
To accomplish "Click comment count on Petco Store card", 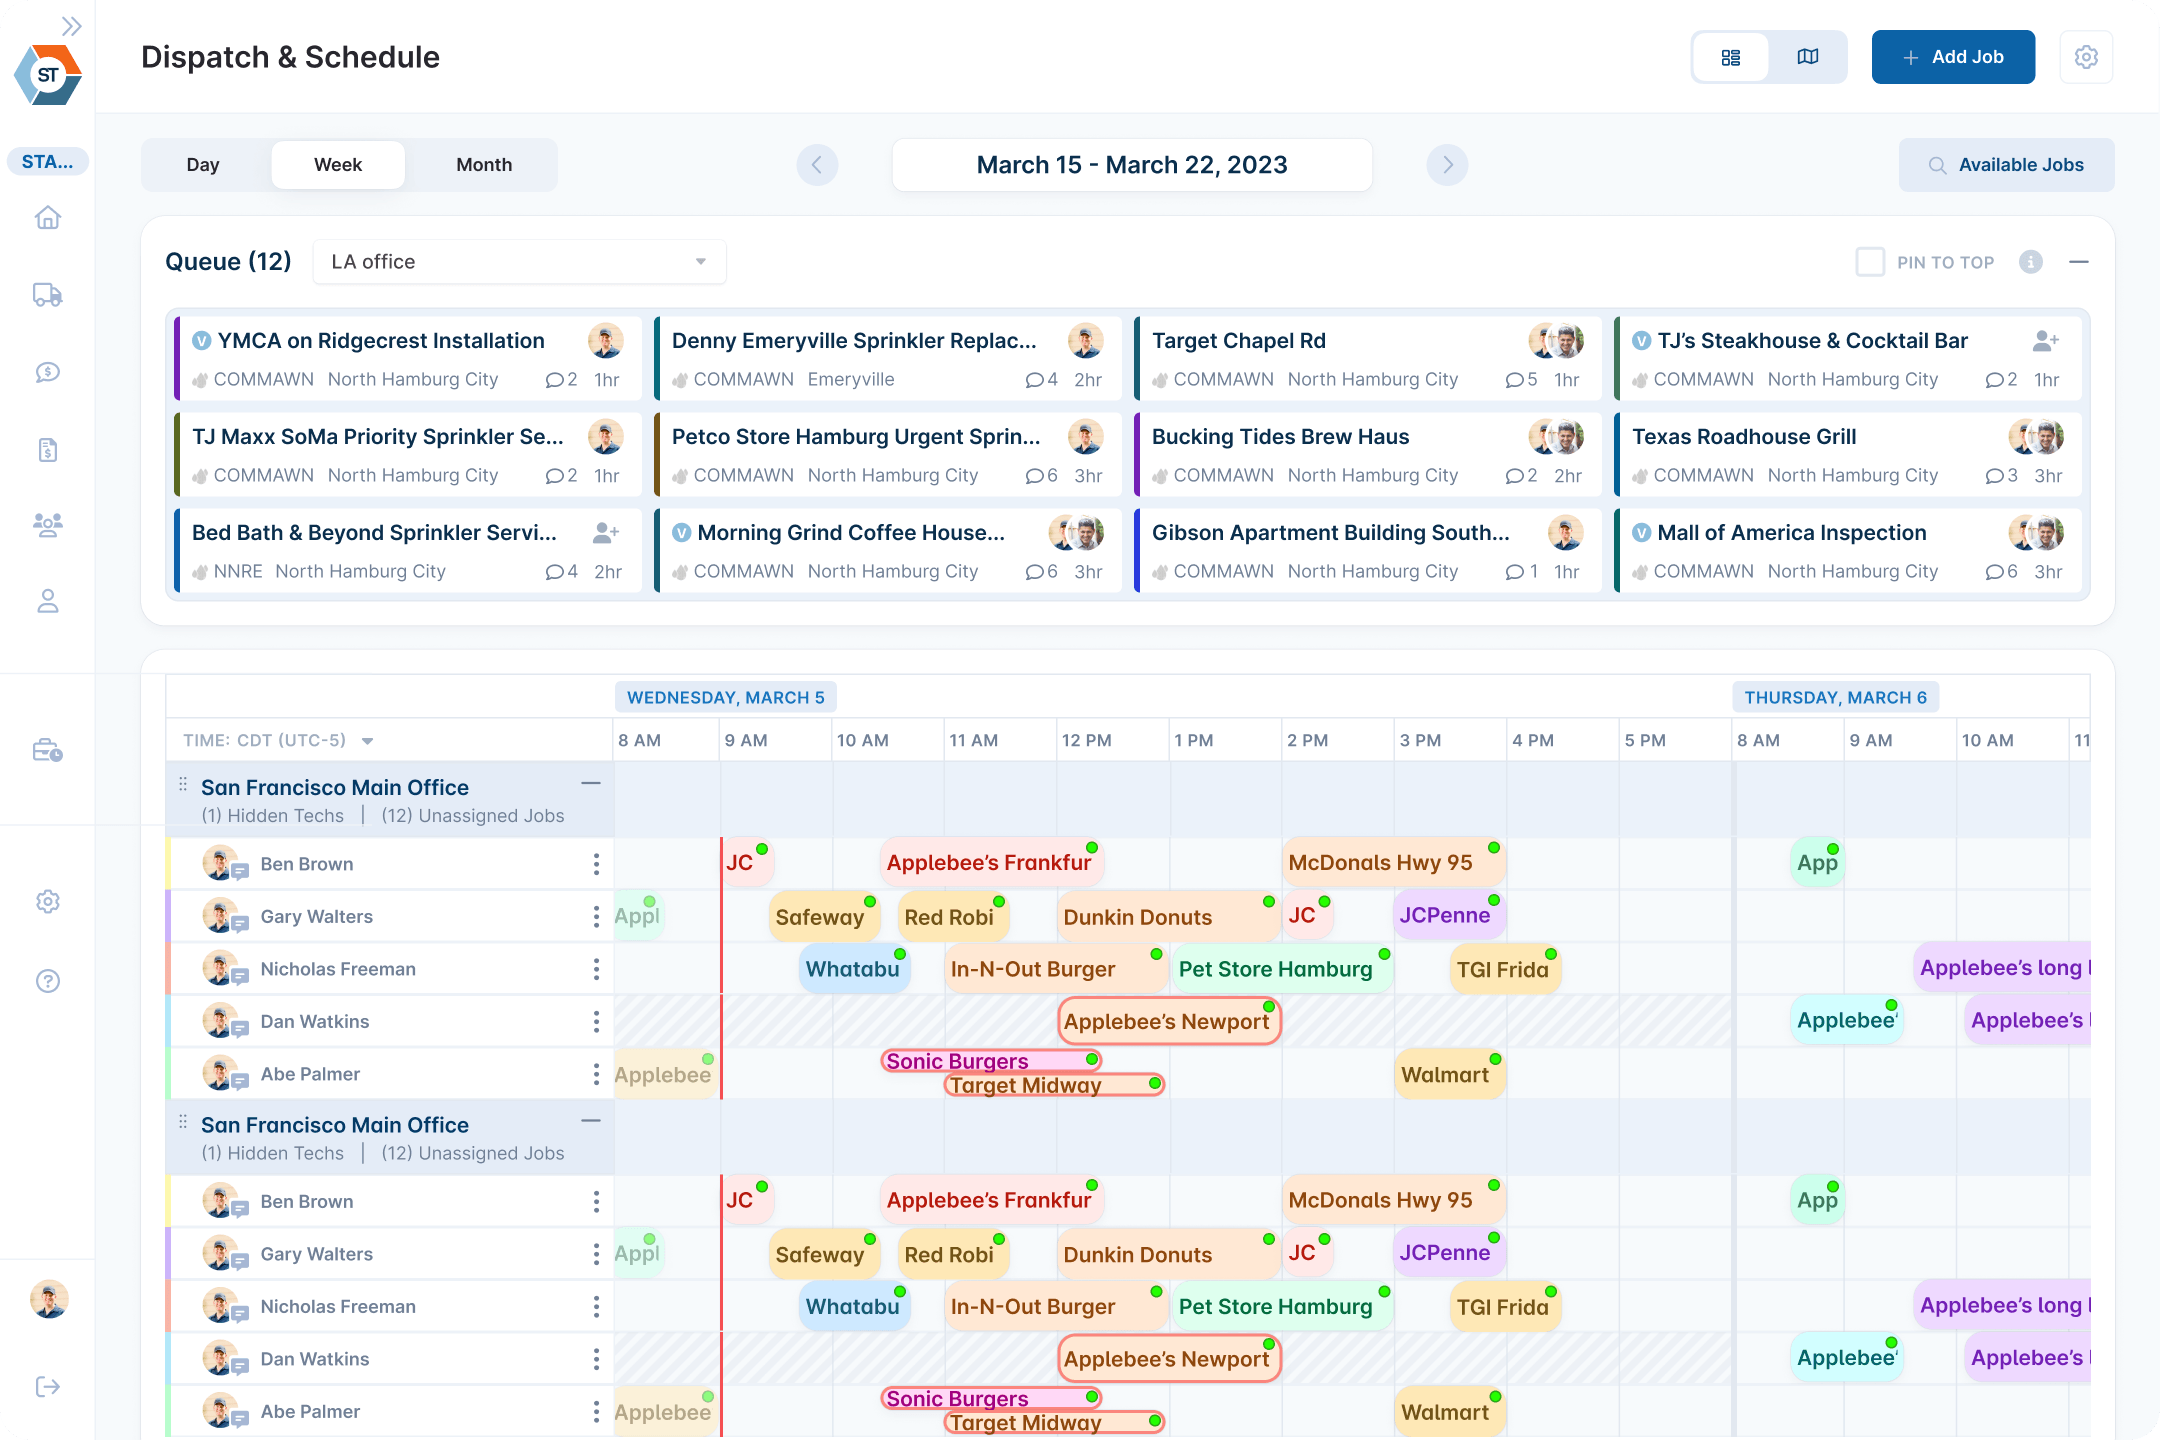I will pos(1041,476).
